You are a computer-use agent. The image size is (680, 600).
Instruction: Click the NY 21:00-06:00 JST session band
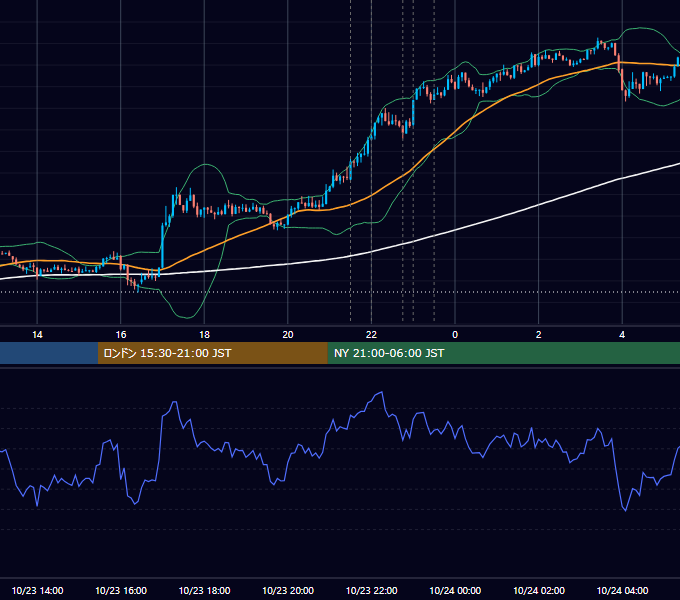click(x=503, y=353)
